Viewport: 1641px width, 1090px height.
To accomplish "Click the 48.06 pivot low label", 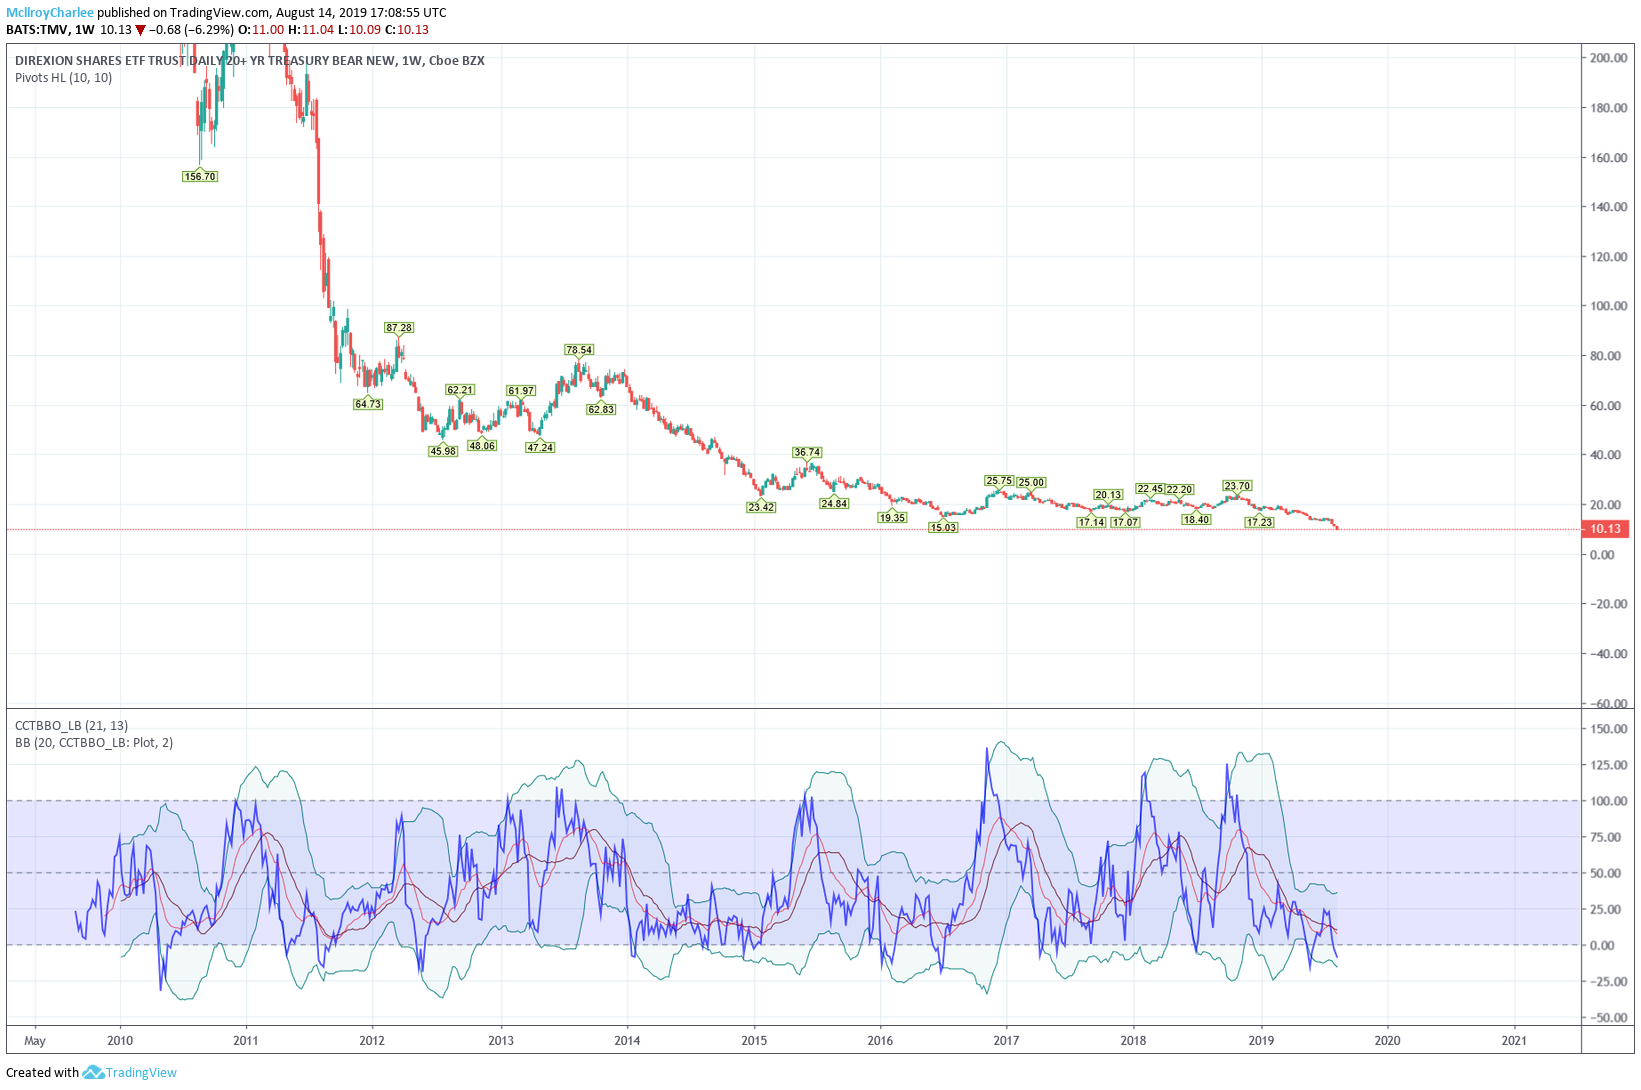I will pos(482,446).
